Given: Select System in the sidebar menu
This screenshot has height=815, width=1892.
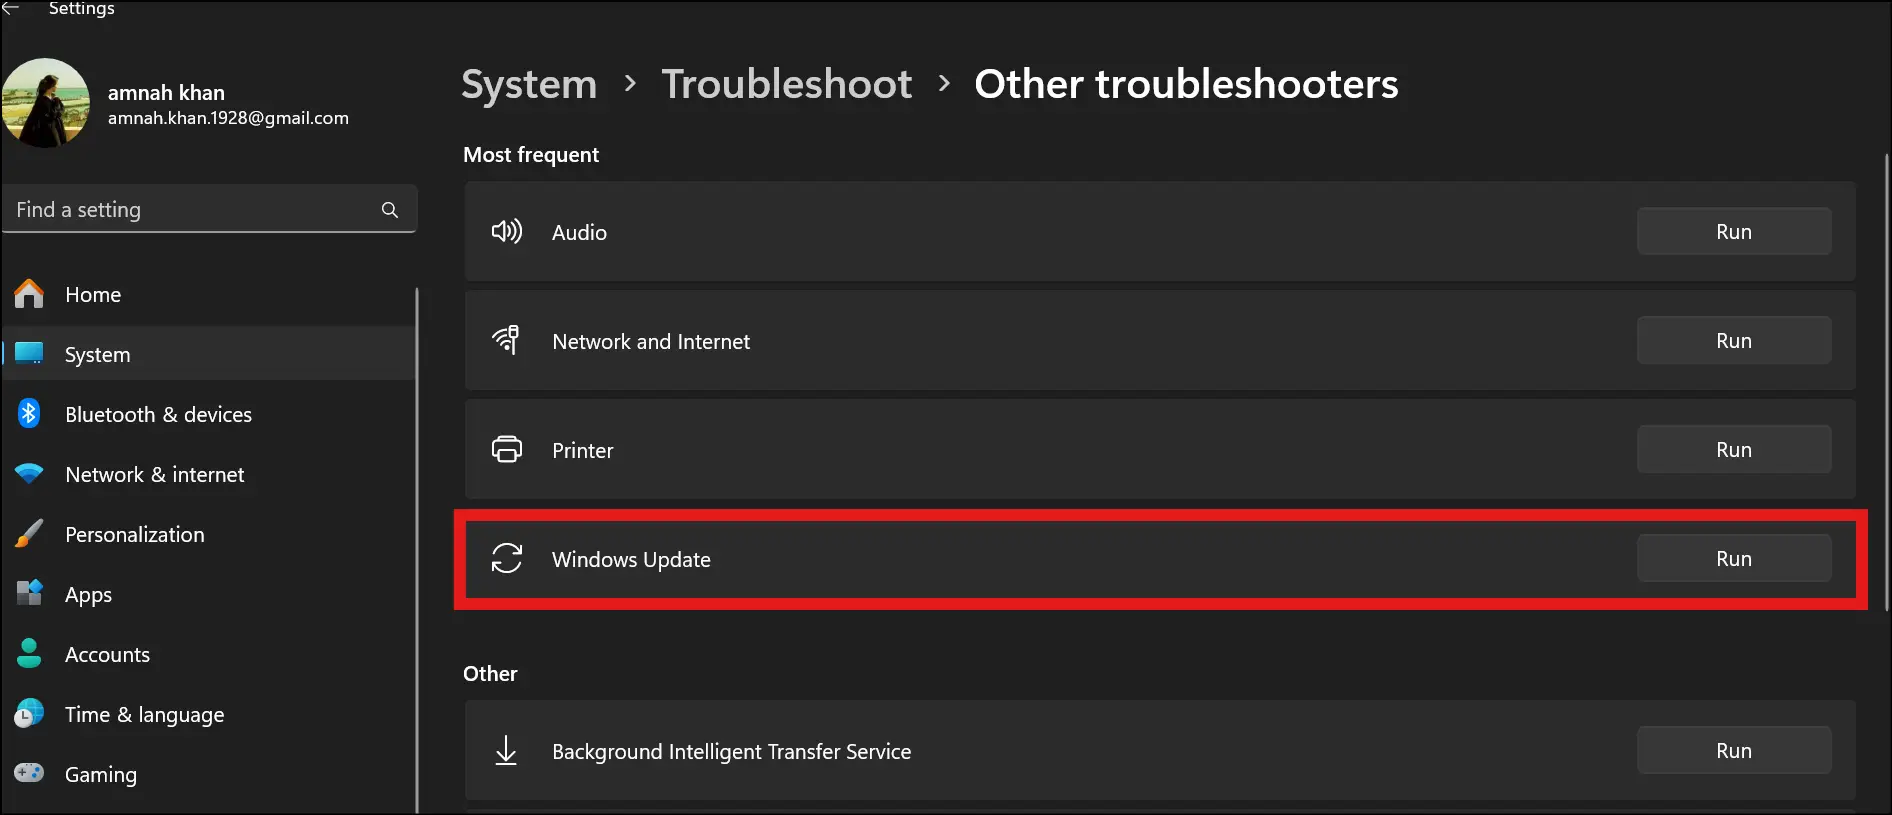Looking at the screenshot, I should coord(97,353).
